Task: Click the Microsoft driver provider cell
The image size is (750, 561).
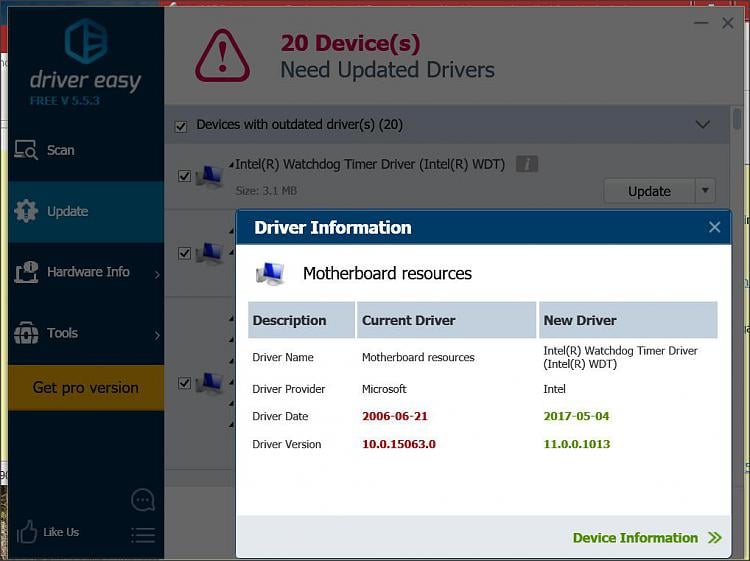Action: (384, 389)
